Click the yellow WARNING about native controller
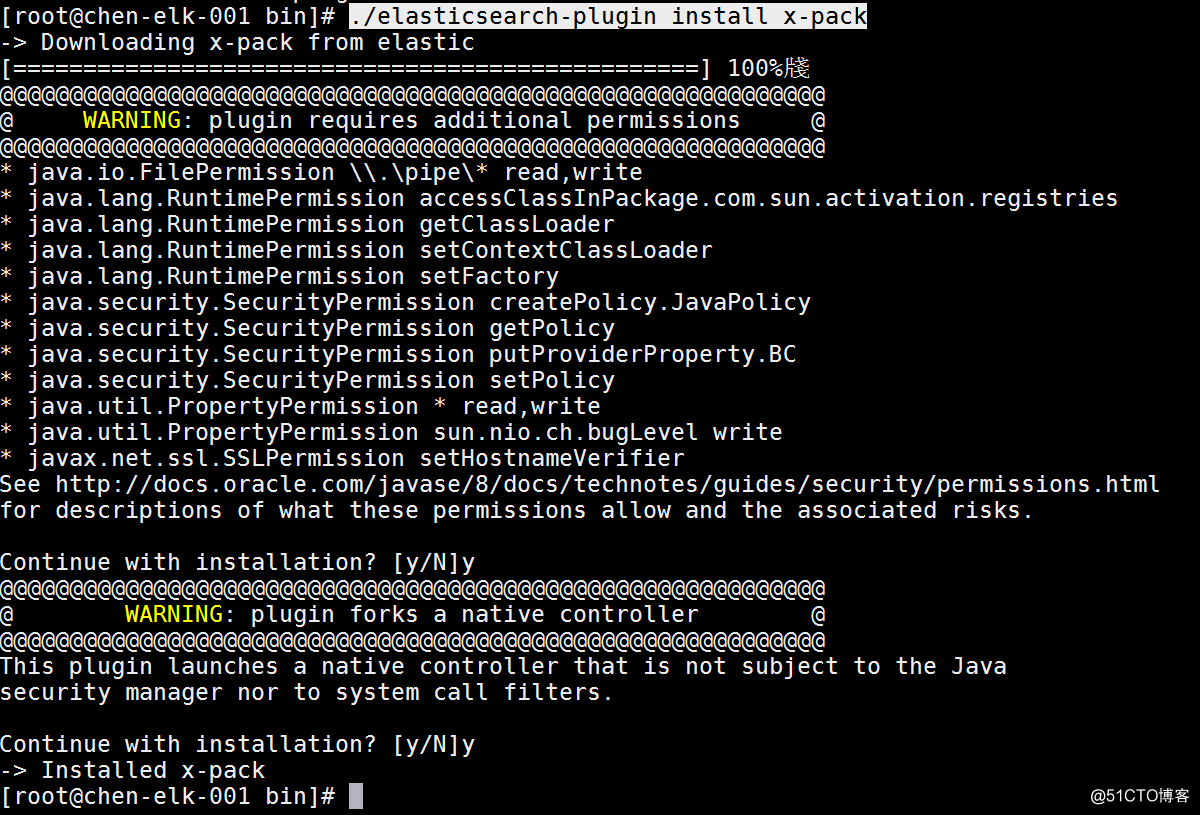The image size is (1200, 815). point(174,615)
